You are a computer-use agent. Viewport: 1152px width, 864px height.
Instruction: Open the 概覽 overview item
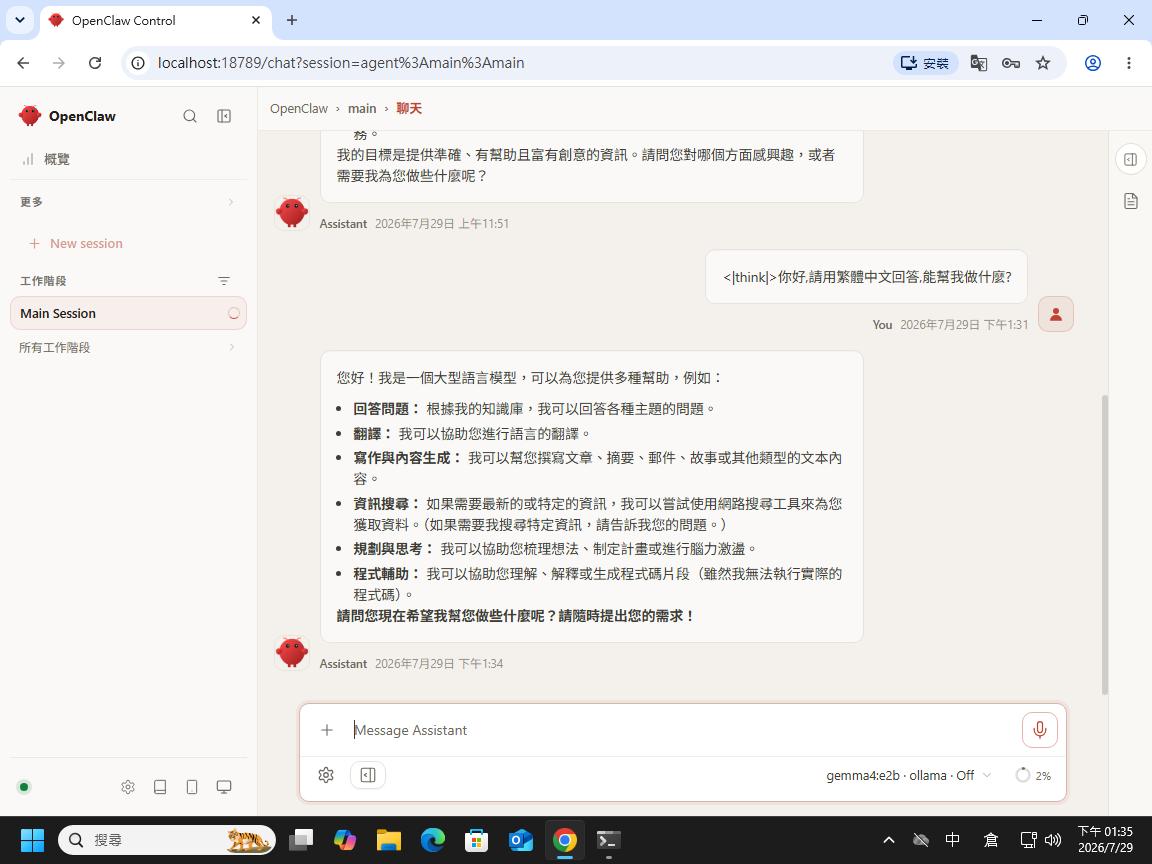(x=128, y=159)
